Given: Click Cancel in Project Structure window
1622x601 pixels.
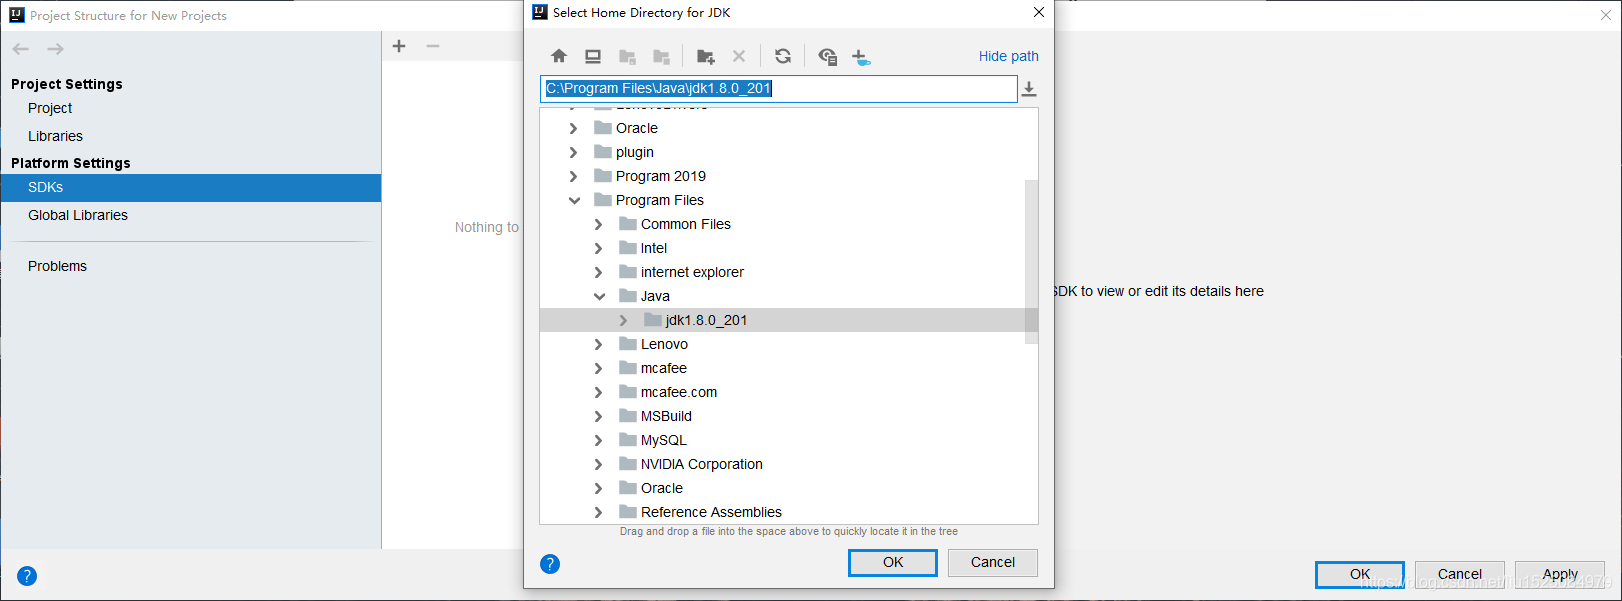Looking at the screenshot, I should [x=1460, y=575].
